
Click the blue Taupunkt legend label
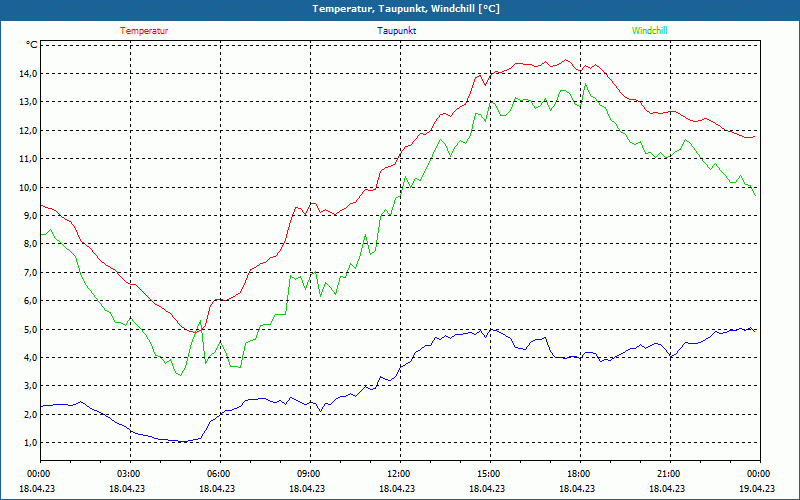tap(396, 31)
